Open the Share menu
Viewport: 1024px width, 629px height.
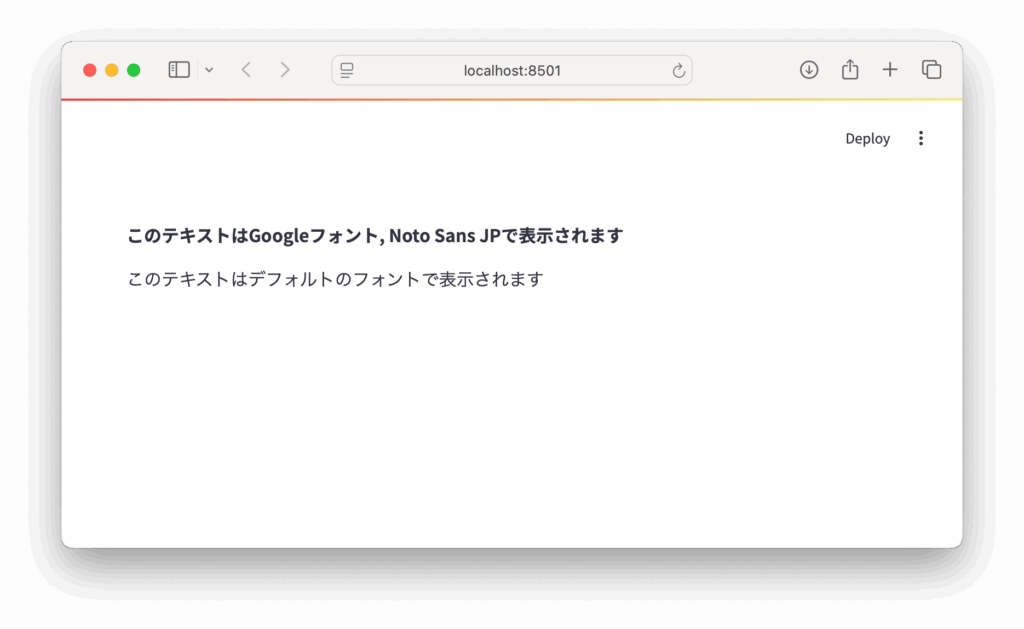(850, 70)
